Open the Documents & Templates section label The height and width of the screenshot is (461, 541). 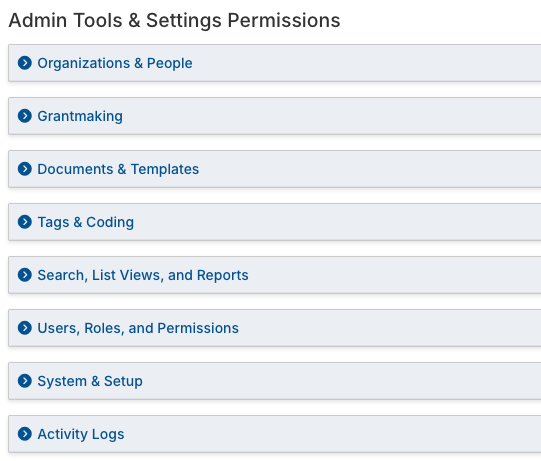pyautogui.click(x=118, y=169)
